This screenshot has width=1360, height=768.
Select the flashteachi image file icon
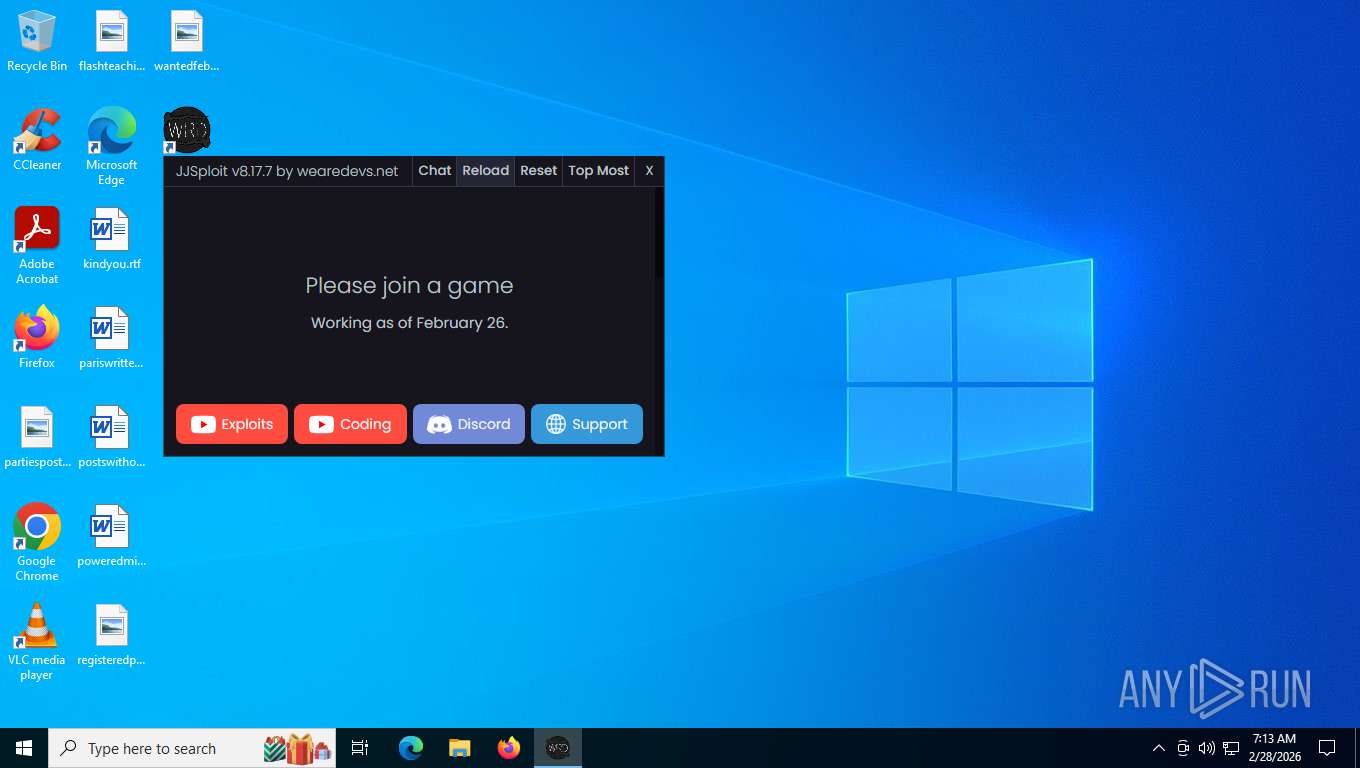(112, 42)
